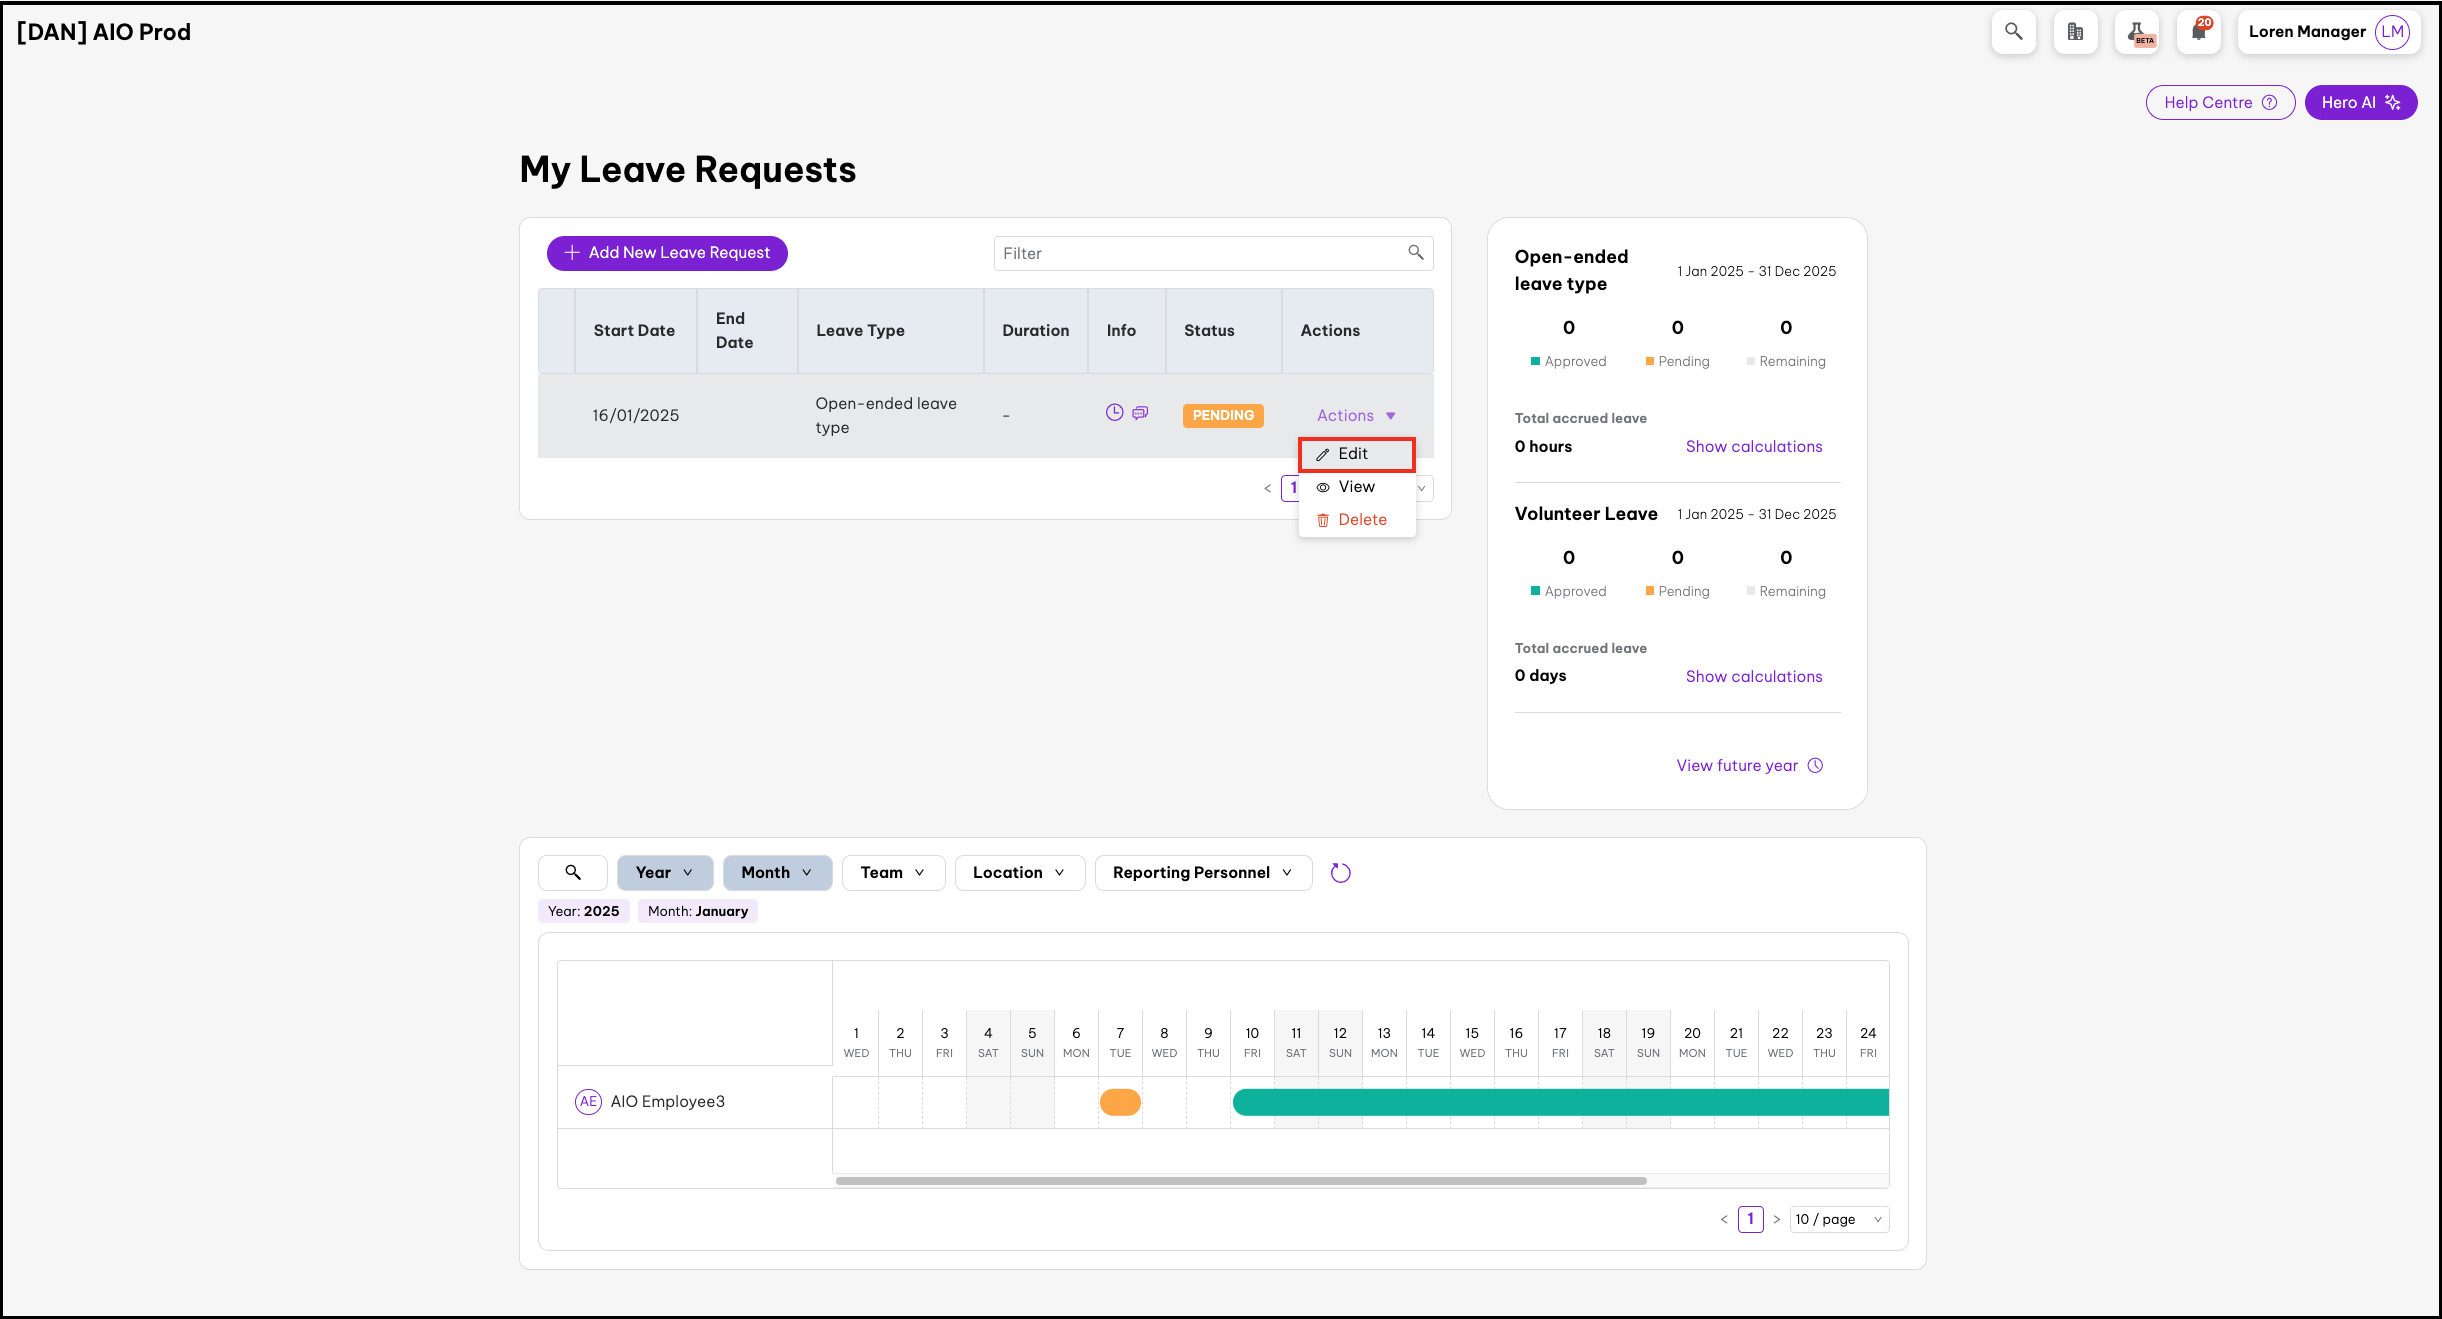Click the calendar horizontal scrollbar
Image resolution: width=2442 pixels, height=1319 pixels.
(1240, 1181)
